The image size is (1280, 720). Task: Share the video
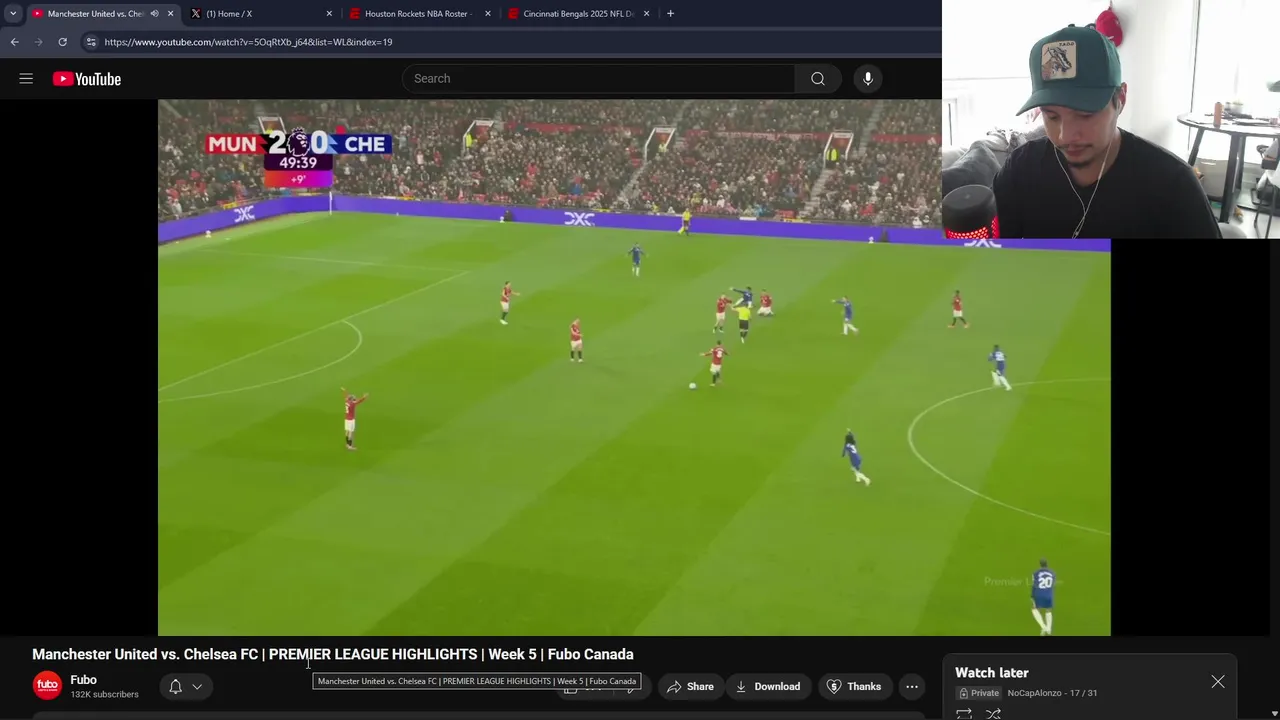pos(690,686)
